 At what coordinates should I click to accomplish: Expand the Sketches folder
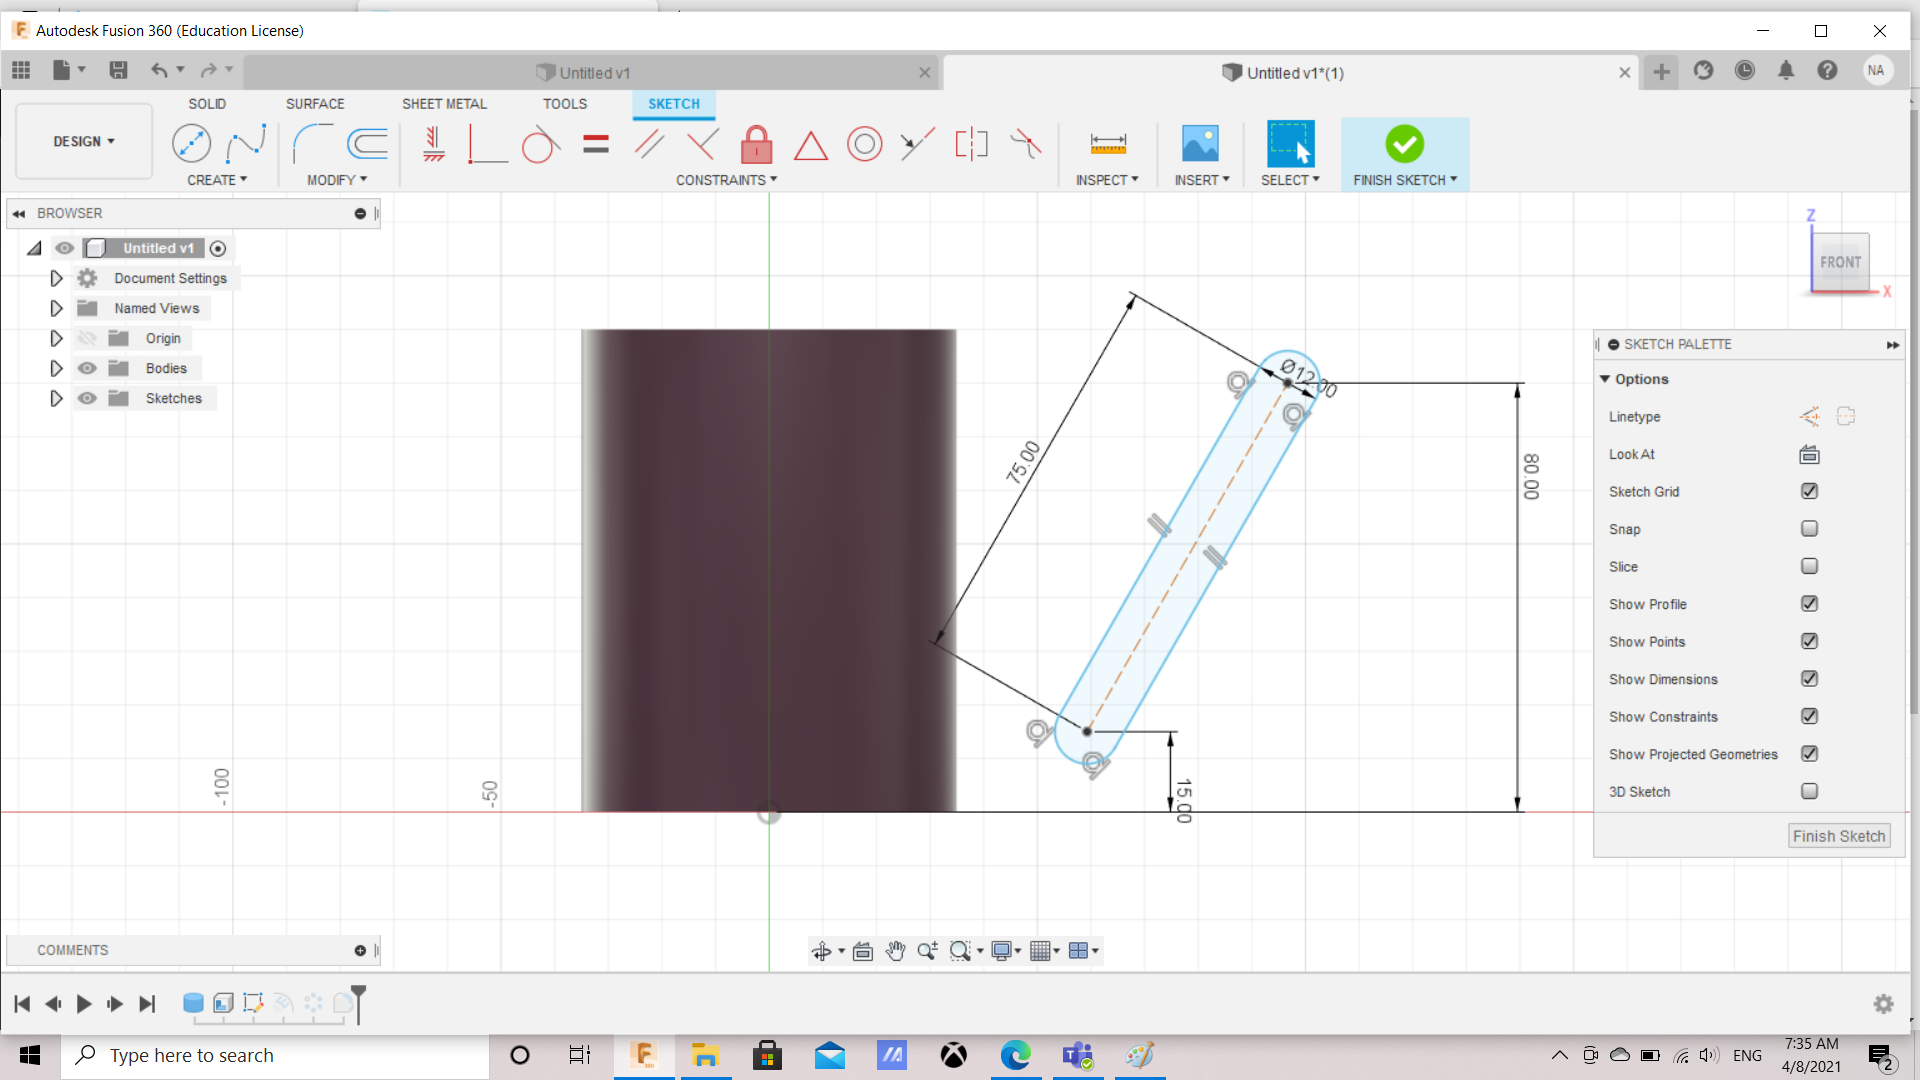(56, 398)
